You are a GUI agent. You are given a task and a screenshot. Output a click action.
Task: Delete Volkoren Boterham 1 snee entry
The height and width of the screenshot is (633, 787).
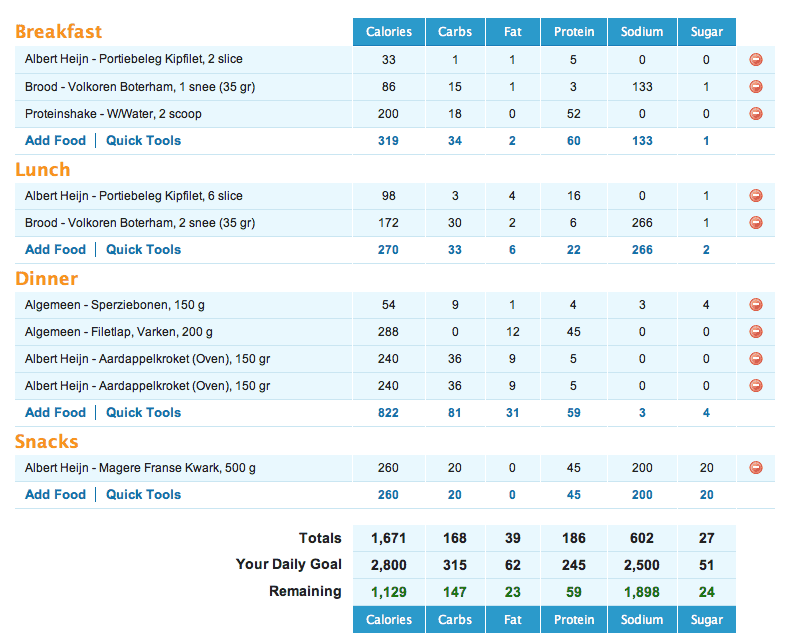755,87
